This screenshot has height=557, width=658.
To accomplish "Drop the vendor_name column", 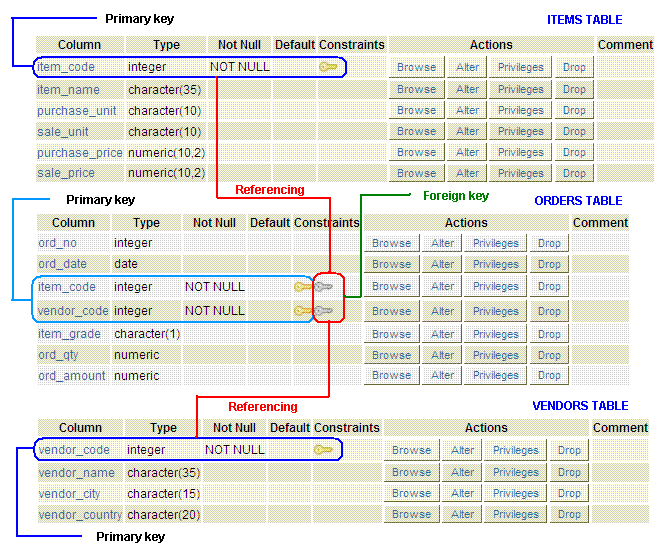I will tap(569, 472).
